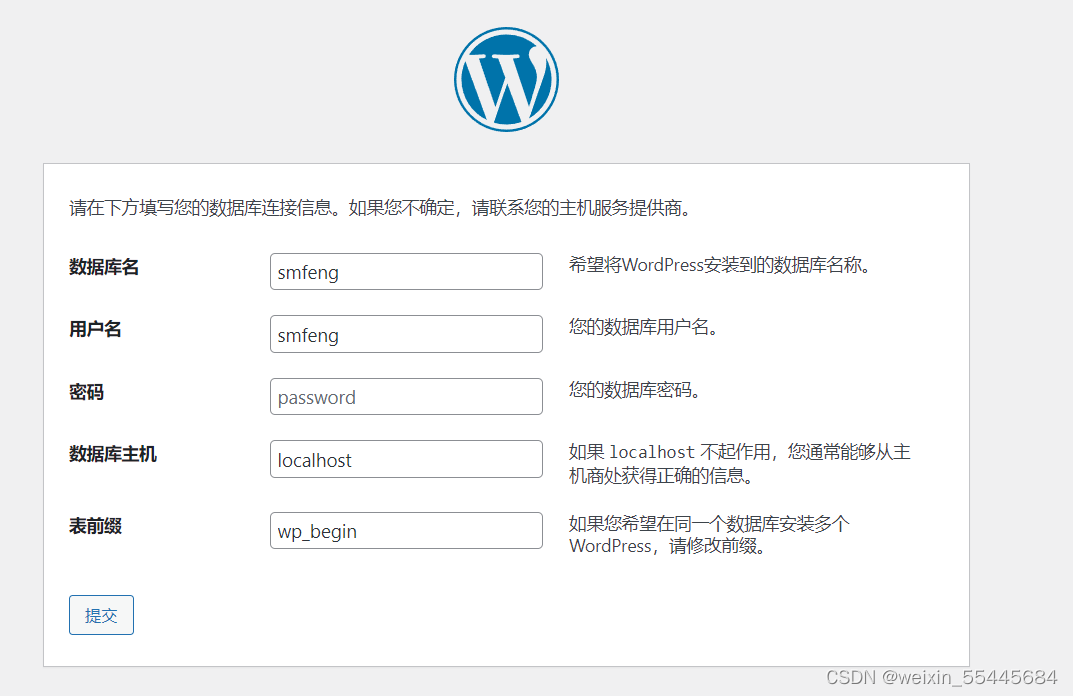The height and width of the screenshot is (696, 1073).
Task: Click the description 您的数据库用户名。
Action: [x=644, y=327]
